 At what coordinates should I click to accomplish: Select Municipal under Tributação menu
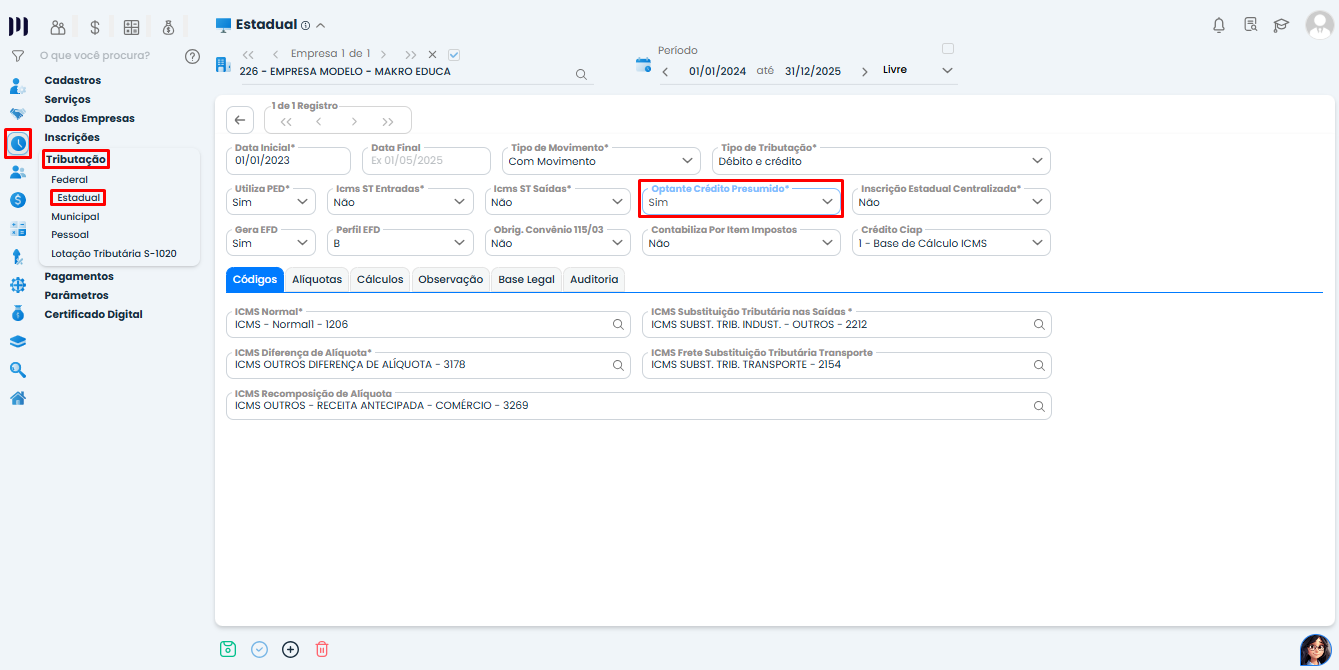(x=75, y=216)
